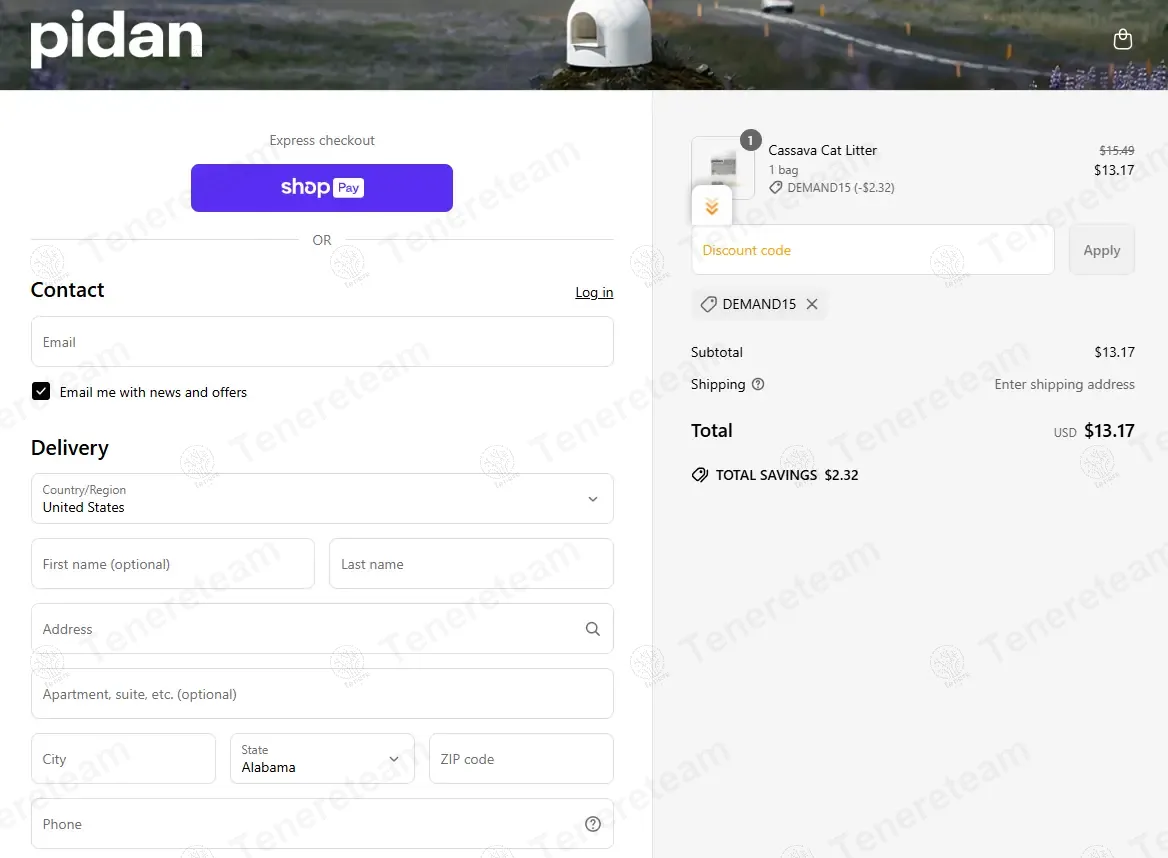
Task: Open the shopping bag cart icon
Action: pos(1122,39)
